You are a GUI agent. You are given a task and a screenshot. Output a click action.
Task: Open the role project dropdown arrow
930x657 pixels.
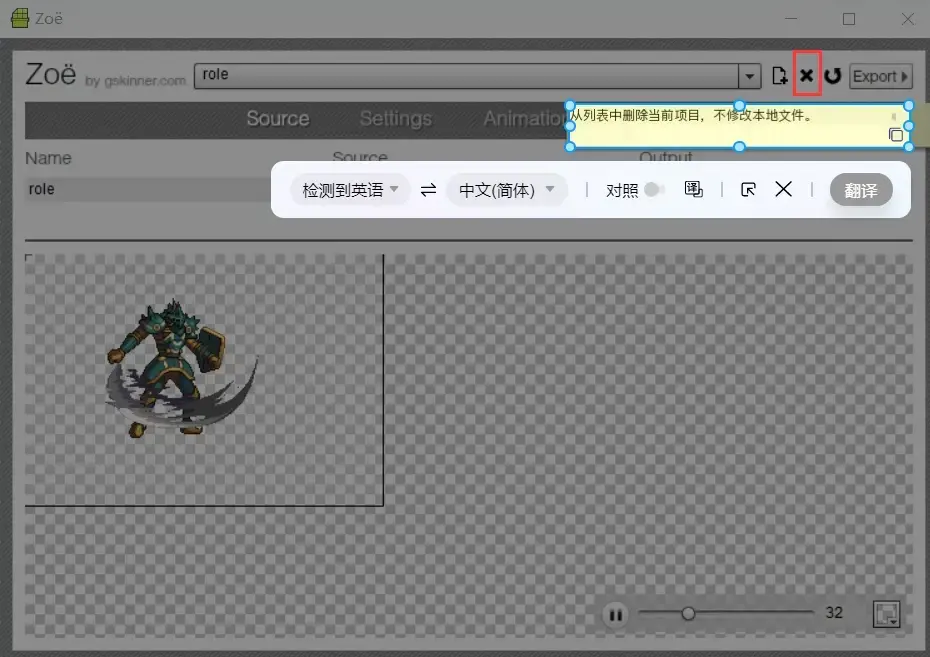(x=750, y=76)
